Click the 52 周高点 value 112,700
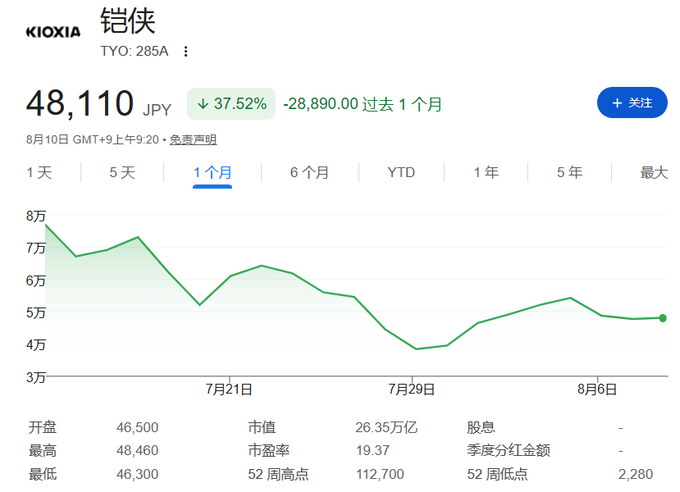680x492 pixels. click(380, 474)
